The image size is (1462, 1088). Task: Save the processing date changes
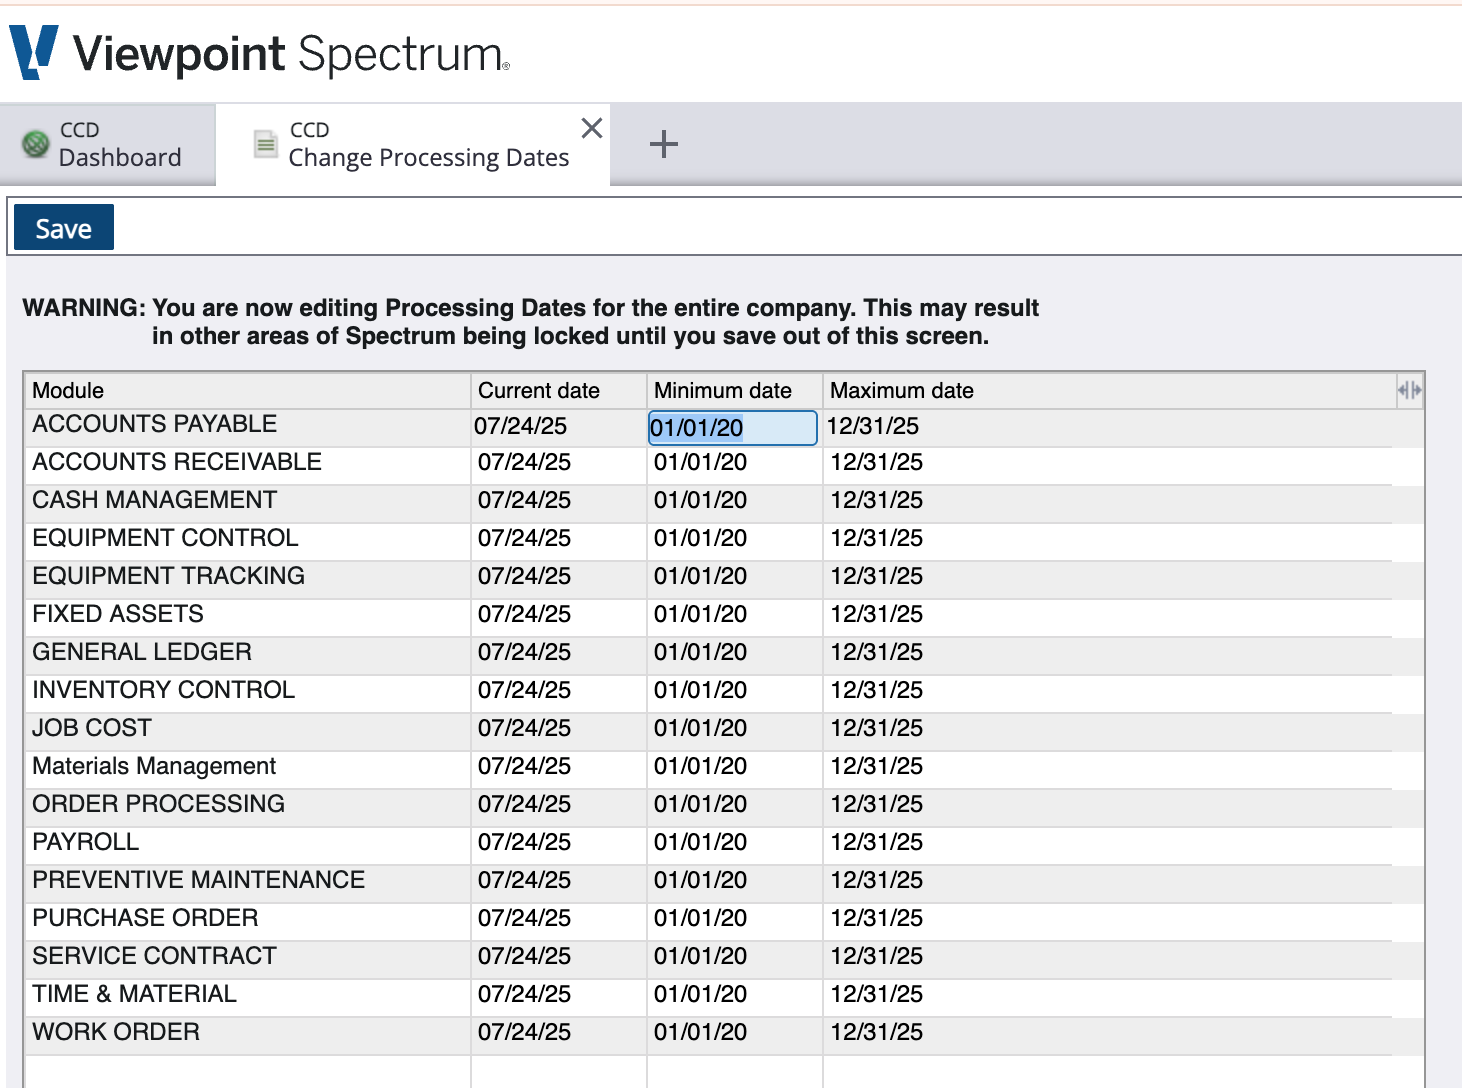coord(64,228)
